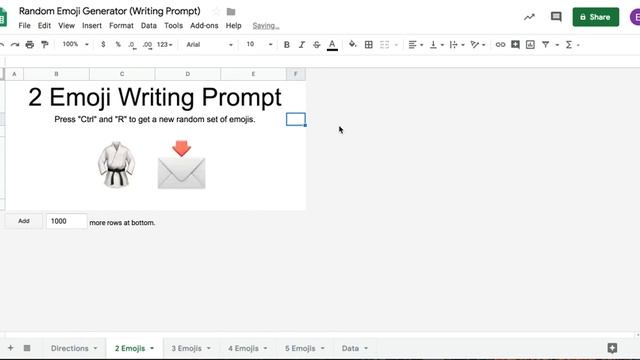
Task: Increase decimal places
Action: [147, 45]
